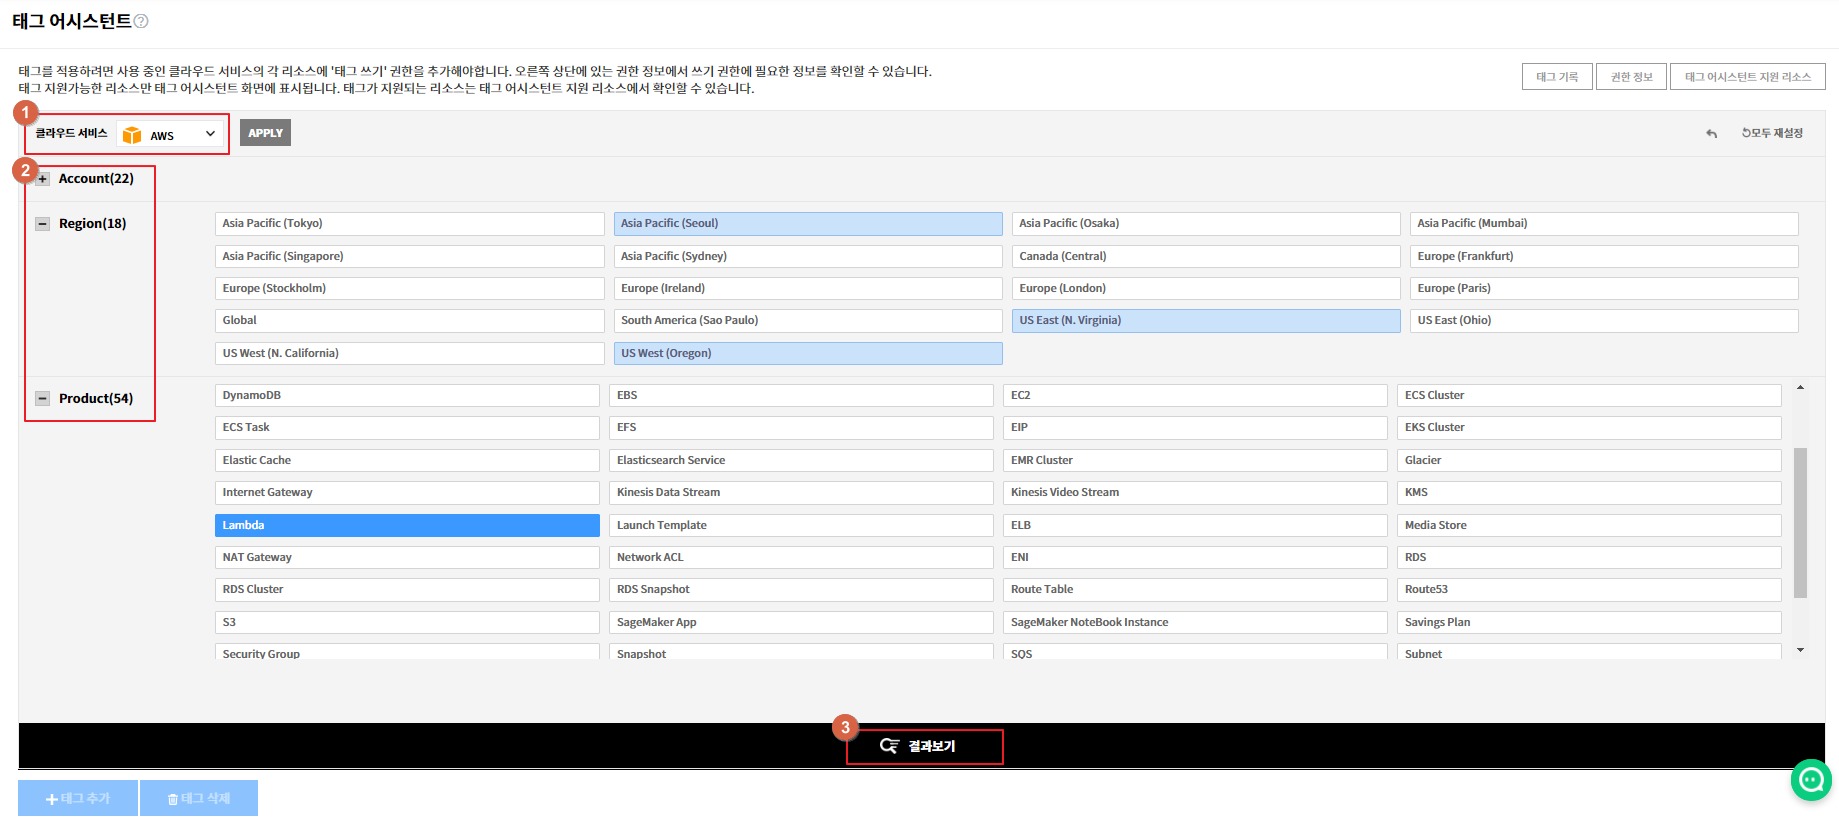This screenshot has height=822, width=1839.
Task: Click 태그 어시스턴트 지원 리소스 button
Action: 1747,77
